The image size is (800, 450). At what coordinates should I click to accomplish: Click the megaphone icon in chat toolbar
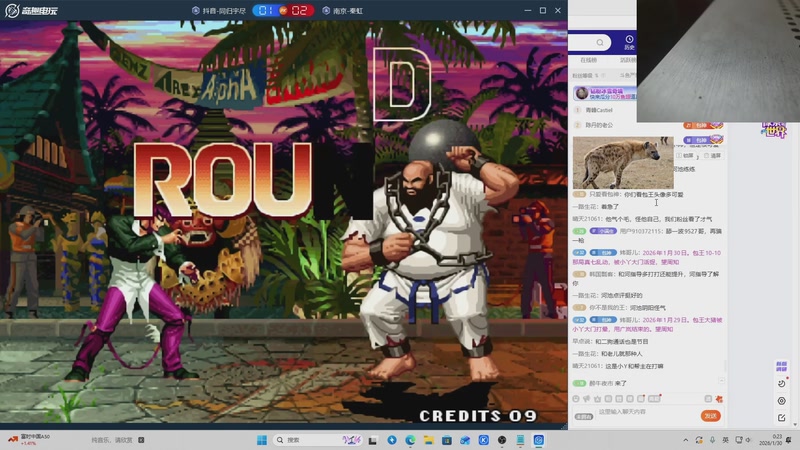[587, 399]
